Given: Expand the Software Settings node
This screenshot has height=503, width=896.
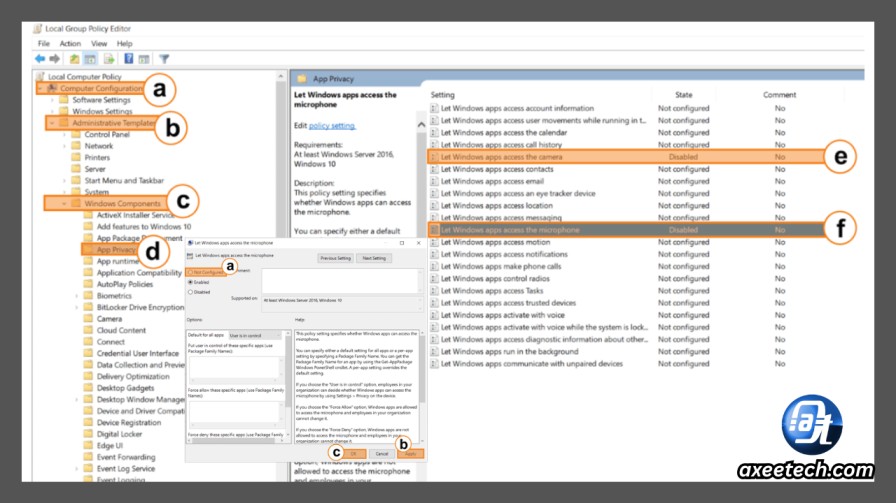Looking at the screenshot, I should (x=53, y=100).
